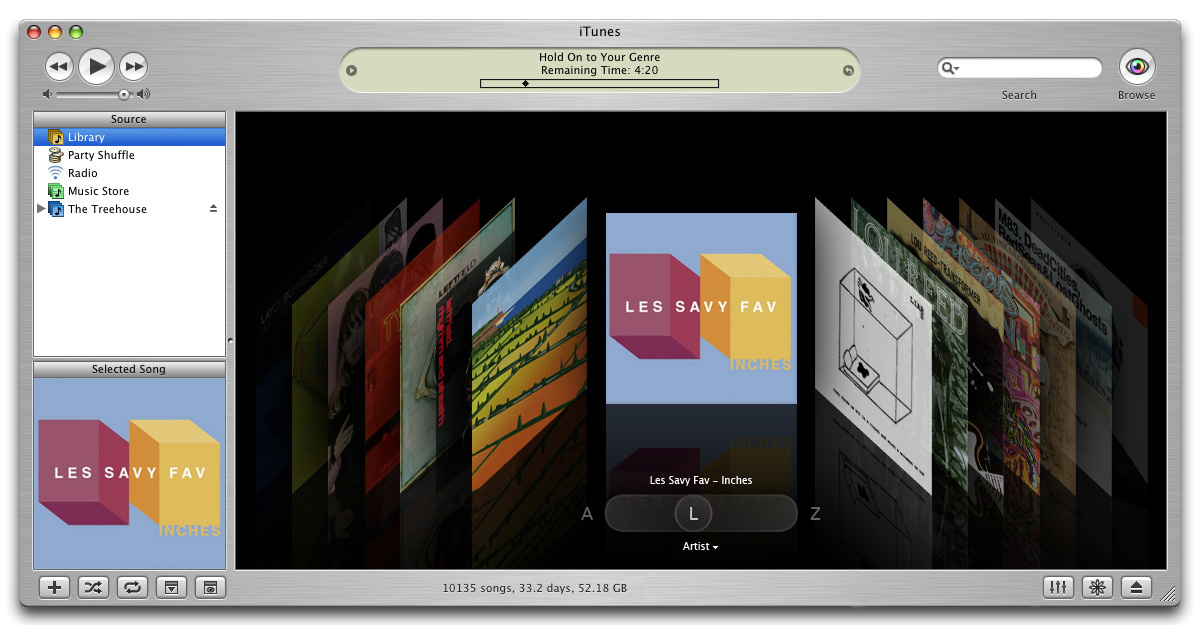Click inside the Search field
The height and width of the screenshot is (625, 1200).
pyautogui.click(x=1030, y=68)
